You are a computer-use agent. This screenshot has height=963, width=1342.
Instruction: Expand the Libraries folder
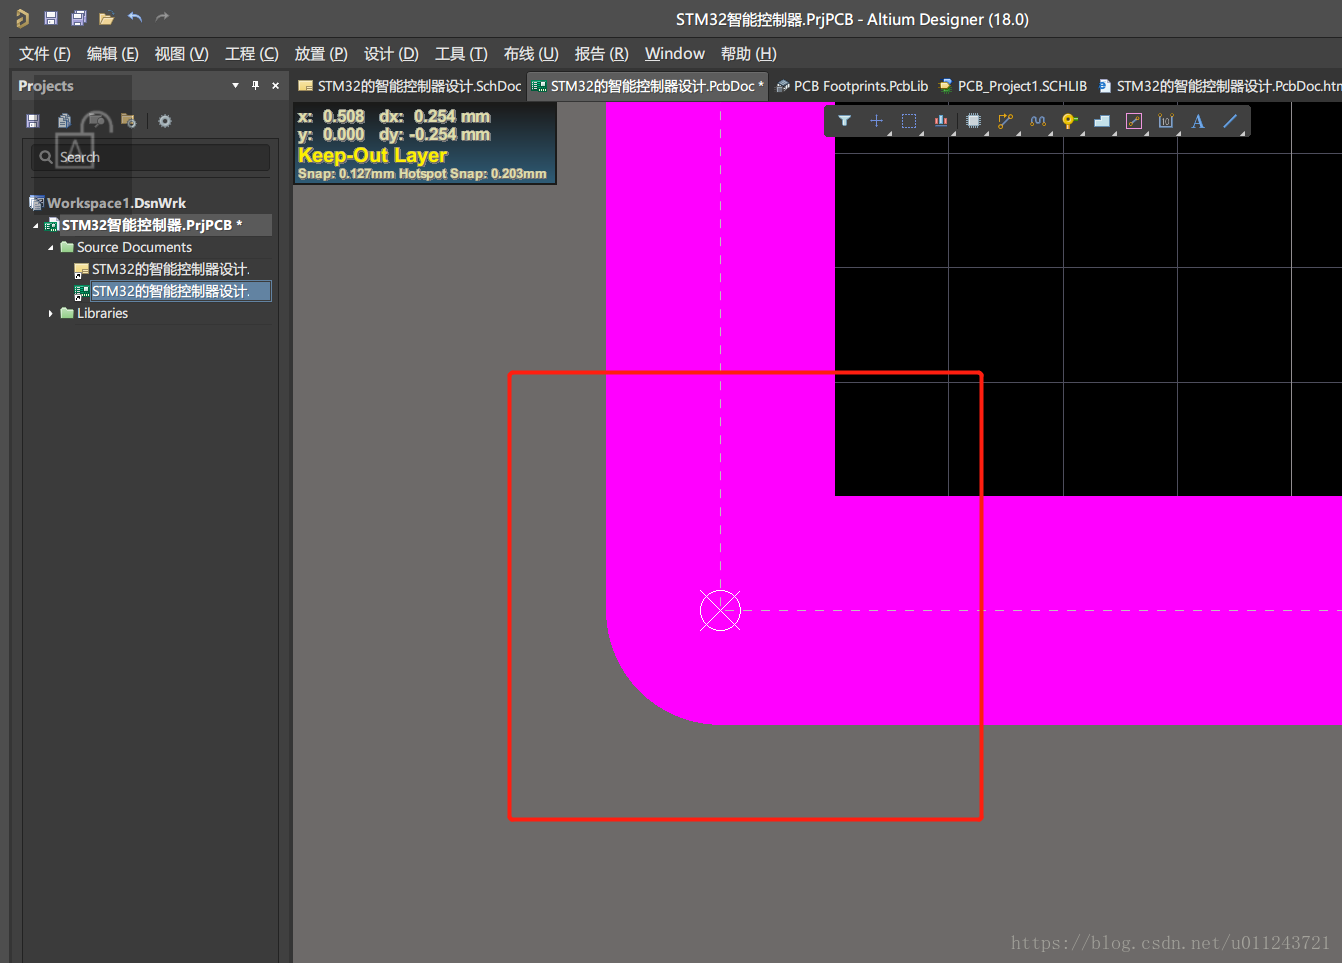pos(51,314)
